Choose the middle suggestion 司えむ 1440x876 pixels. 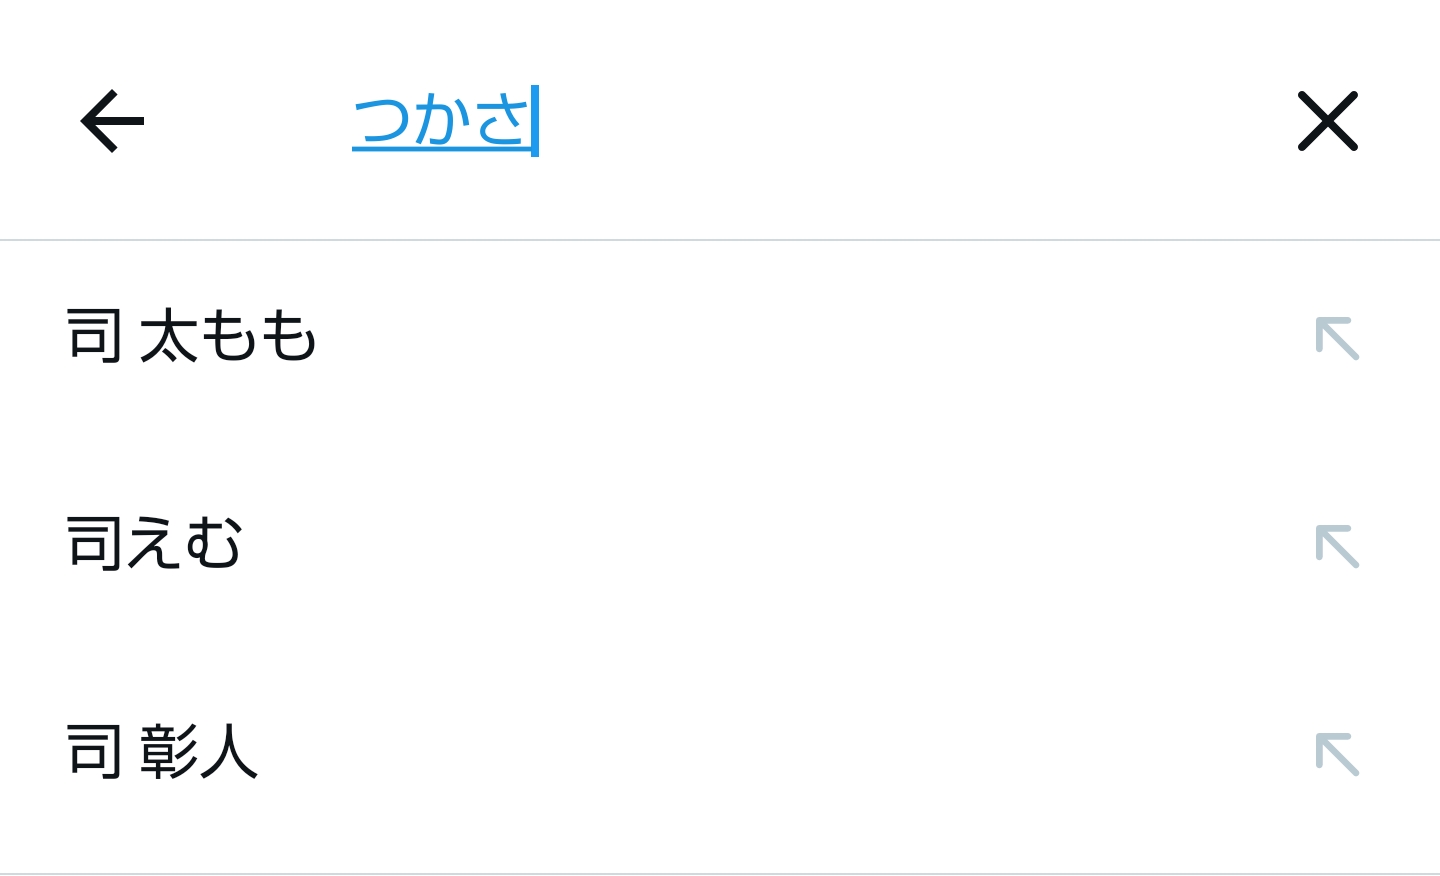tap(155, 544)
